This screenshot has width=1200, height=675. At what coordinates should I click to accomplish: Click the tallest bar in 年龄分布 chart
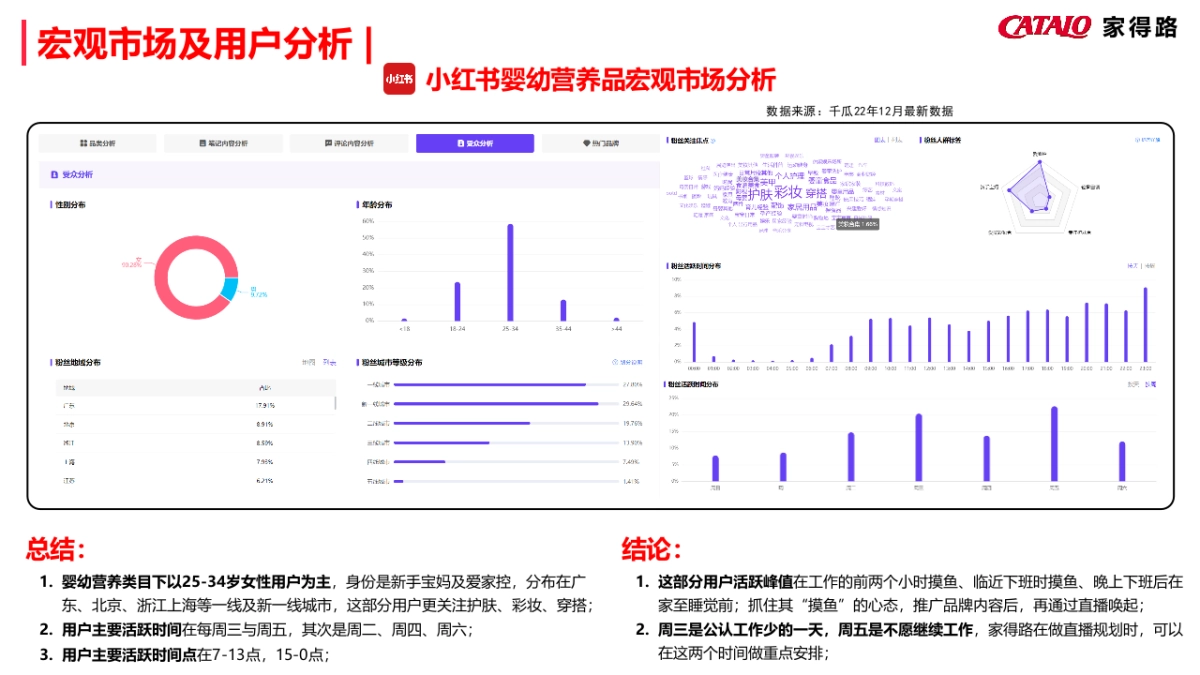510,270
